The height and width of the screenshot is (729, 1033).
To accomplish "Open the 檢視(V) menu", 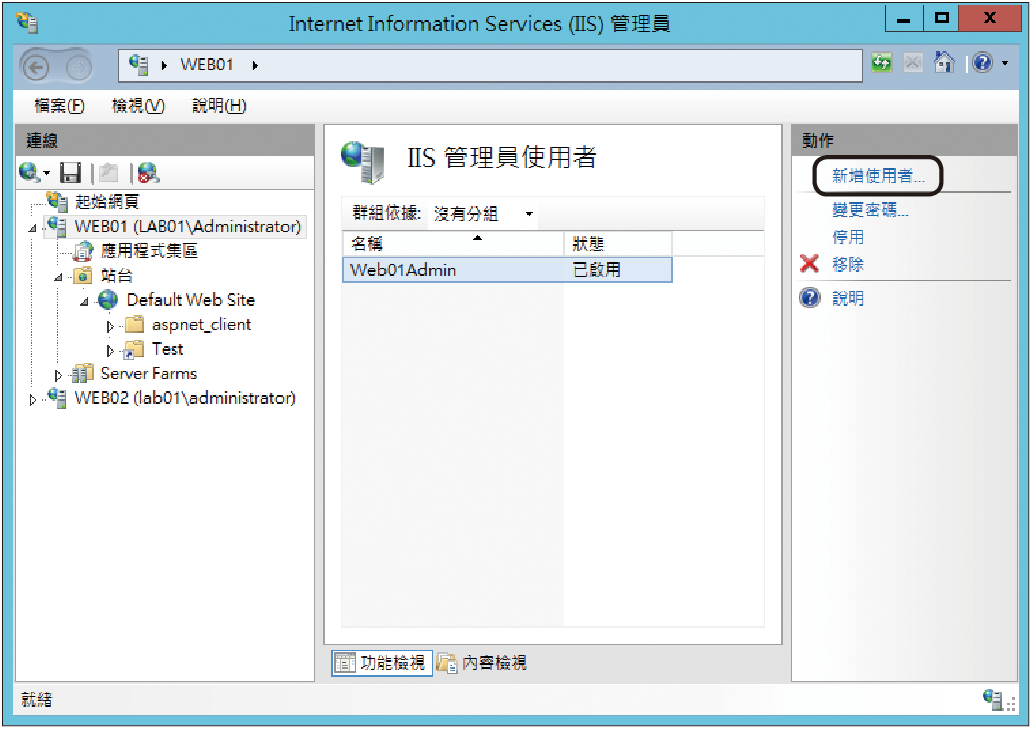I will point(138,106).
